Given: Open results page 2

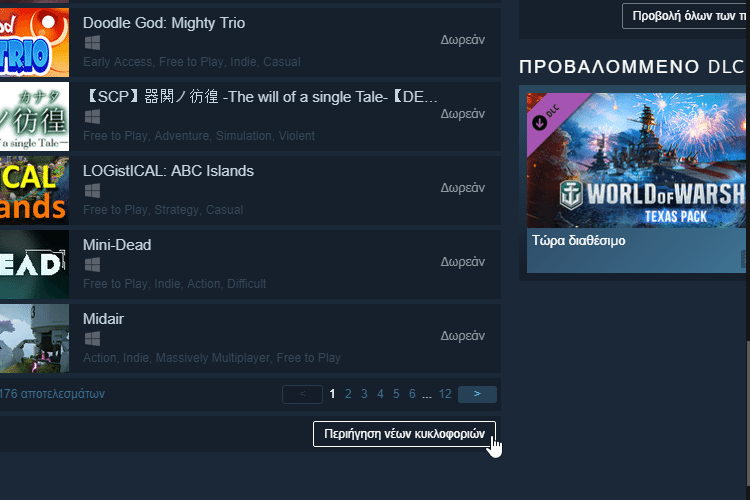Looking at the screenshot, I should (348, 394).
